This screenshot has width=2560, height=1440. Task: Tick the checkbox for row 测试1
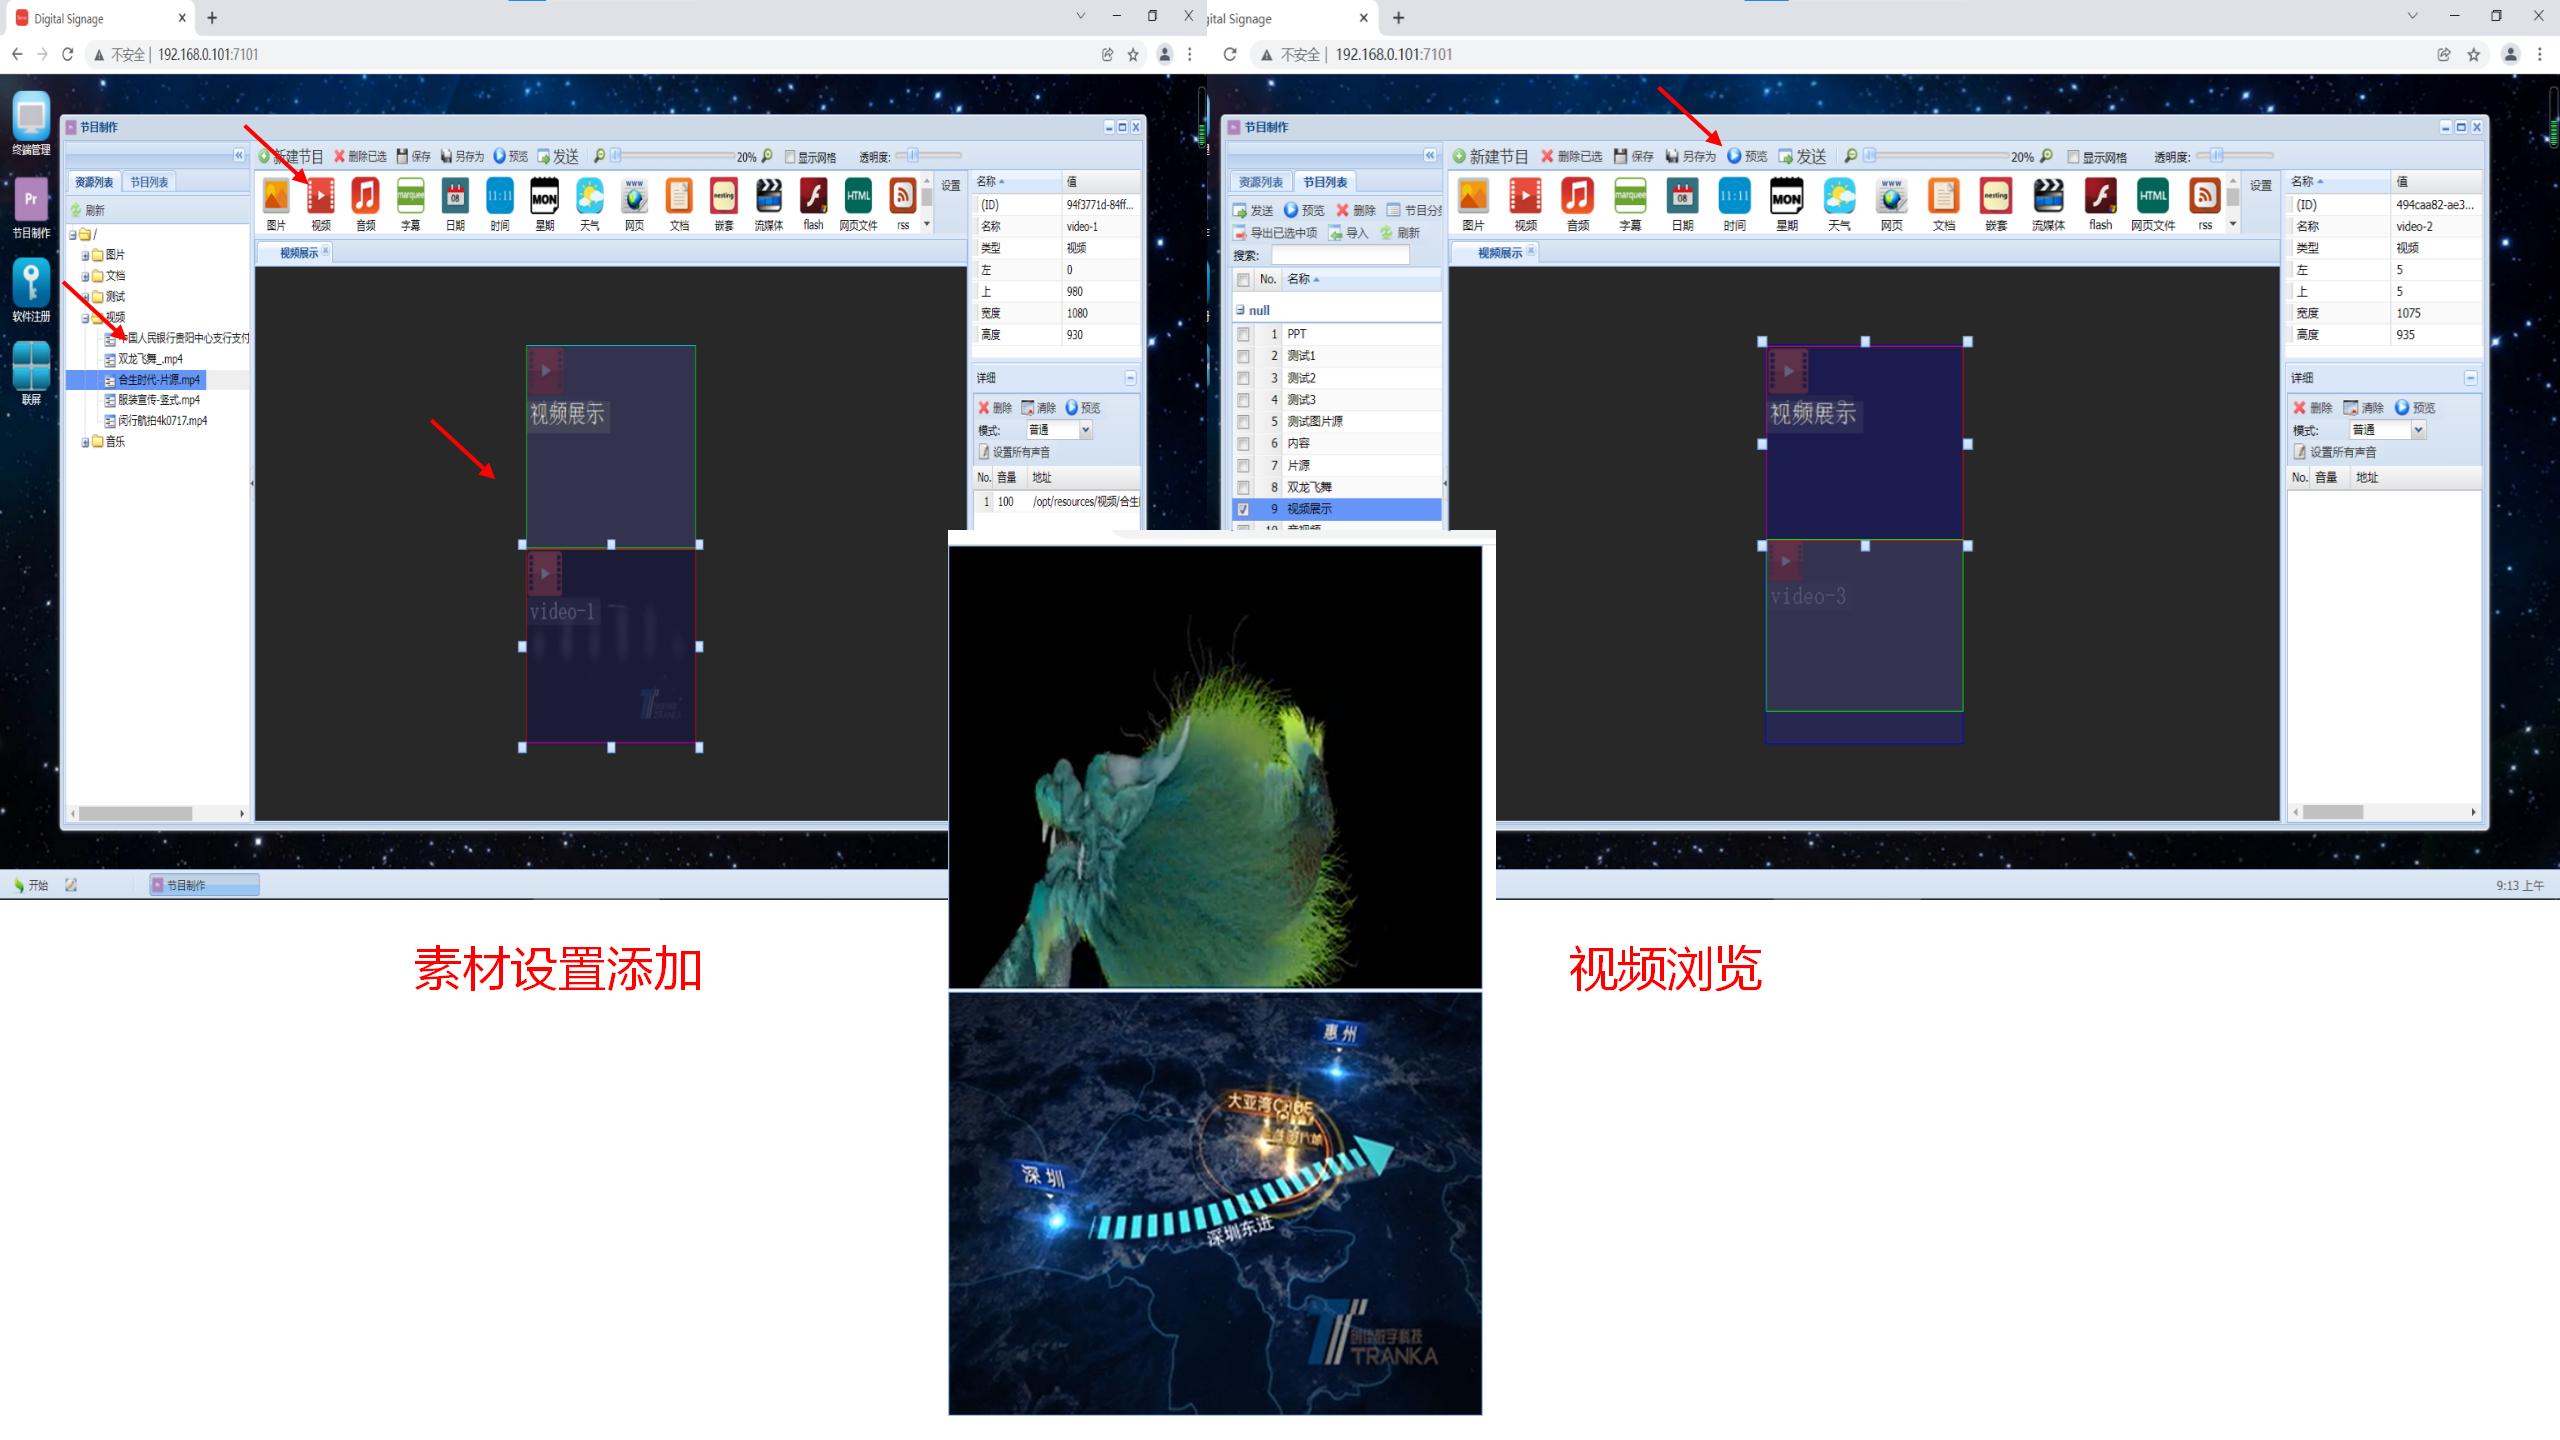[1243, 356]
